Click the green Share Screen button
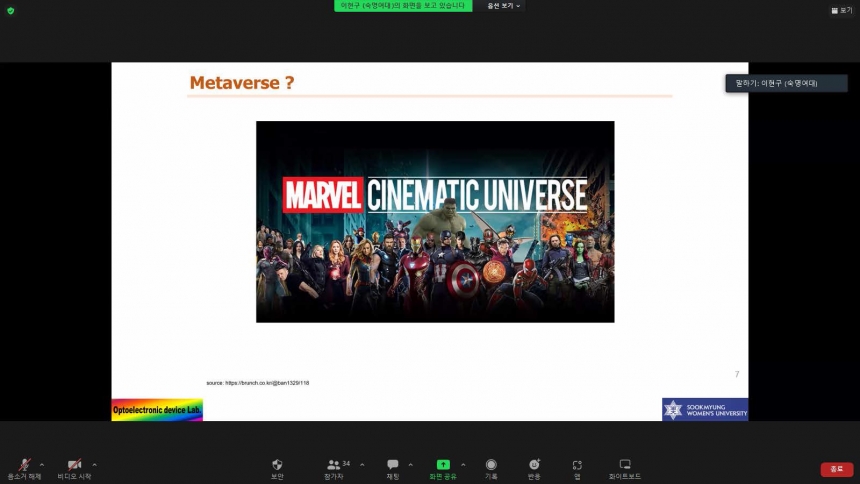 click(x=443, y=469)
